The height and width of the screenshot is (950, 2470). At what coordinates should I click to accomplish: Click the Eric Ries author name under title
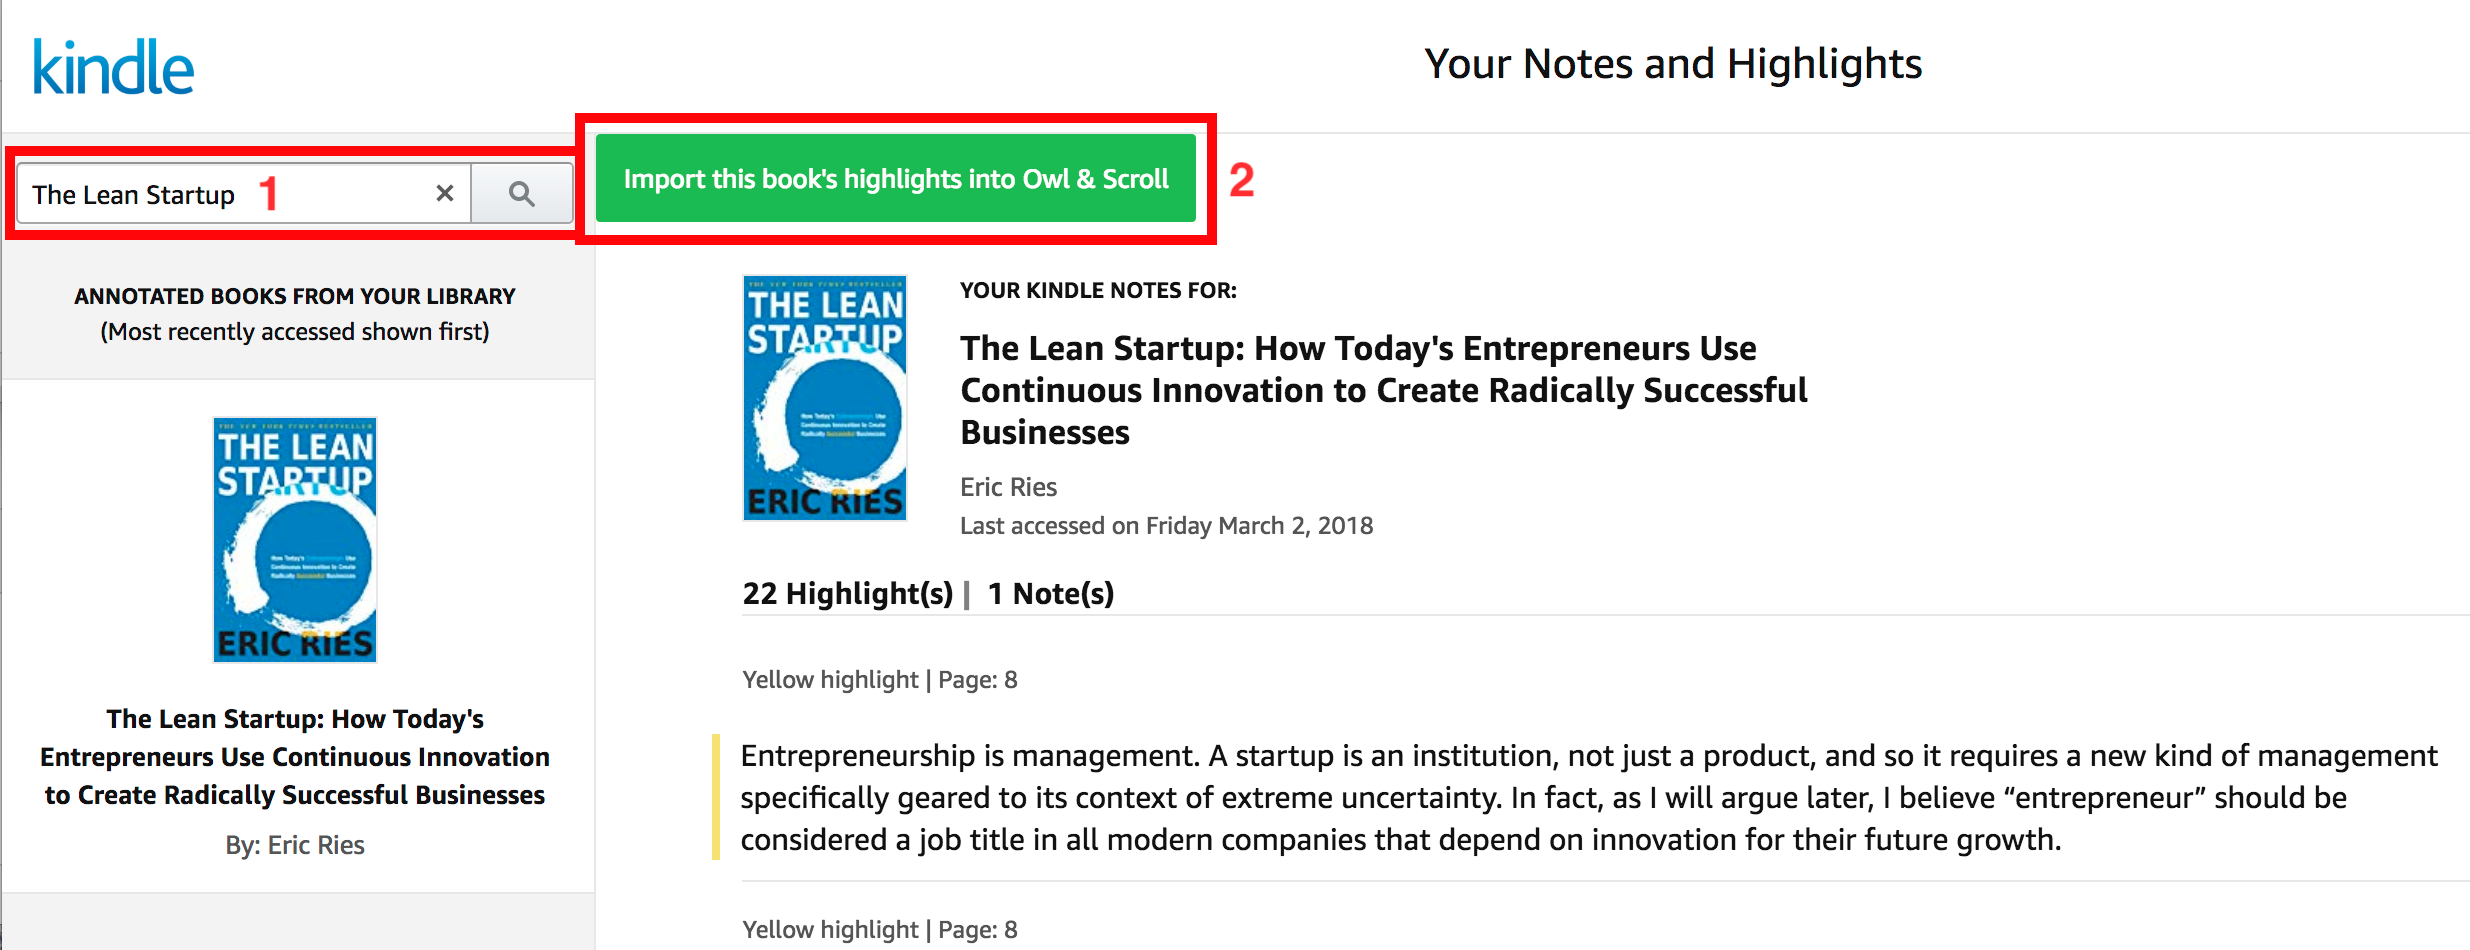tap(1008, 487)
